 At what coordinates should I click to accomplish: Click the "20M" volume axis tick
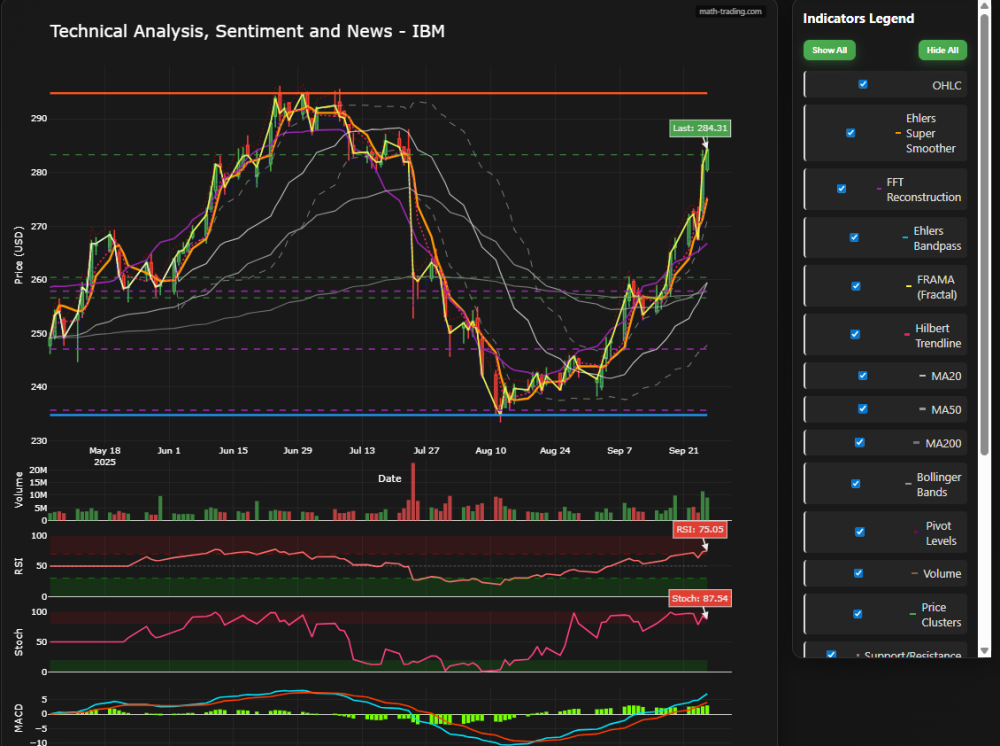pos(38,470)
